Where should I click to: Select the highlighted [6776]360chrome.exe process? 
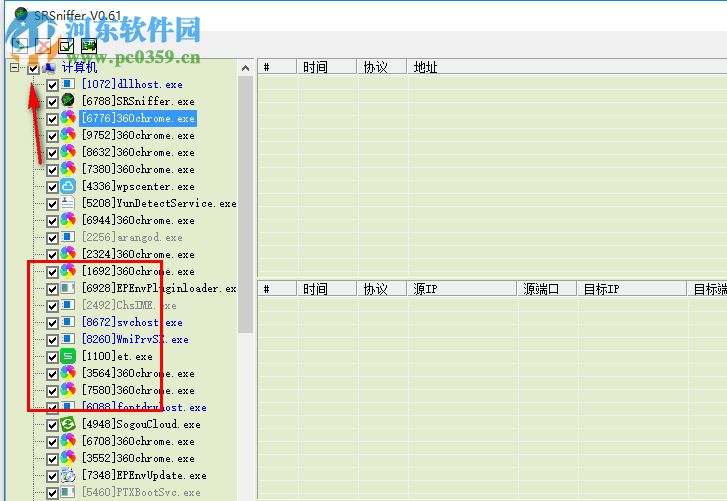(x=138, y=118)
